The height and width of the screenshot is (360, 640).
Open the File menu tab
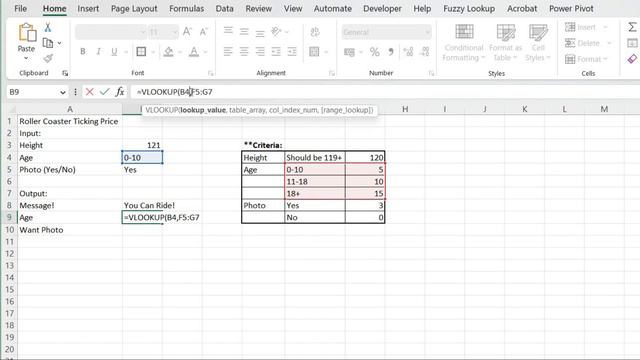20,9
